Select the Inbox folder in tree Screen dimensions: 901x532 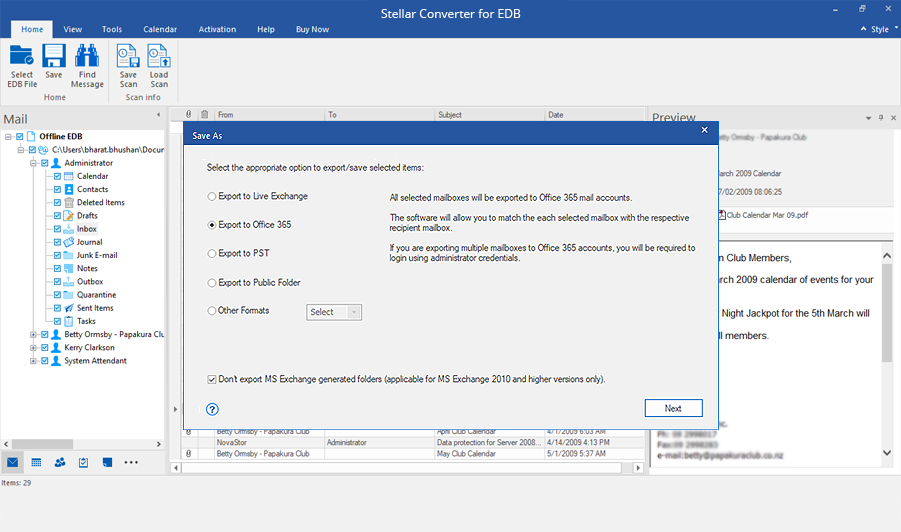tap(87, 229)
